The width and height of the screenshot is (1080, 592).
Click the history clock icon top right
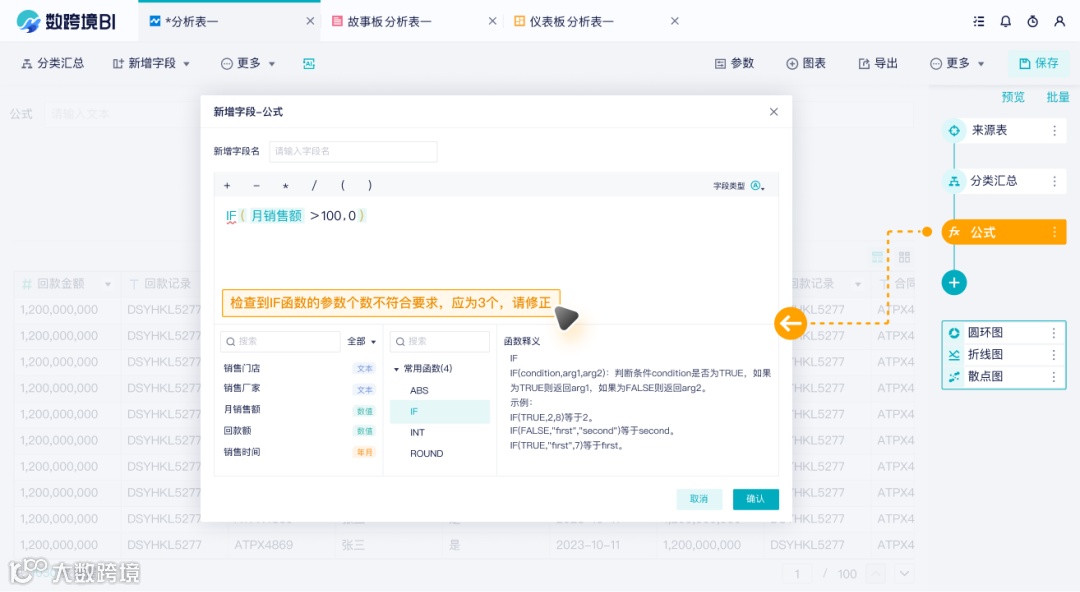(x=1032, y=20)
